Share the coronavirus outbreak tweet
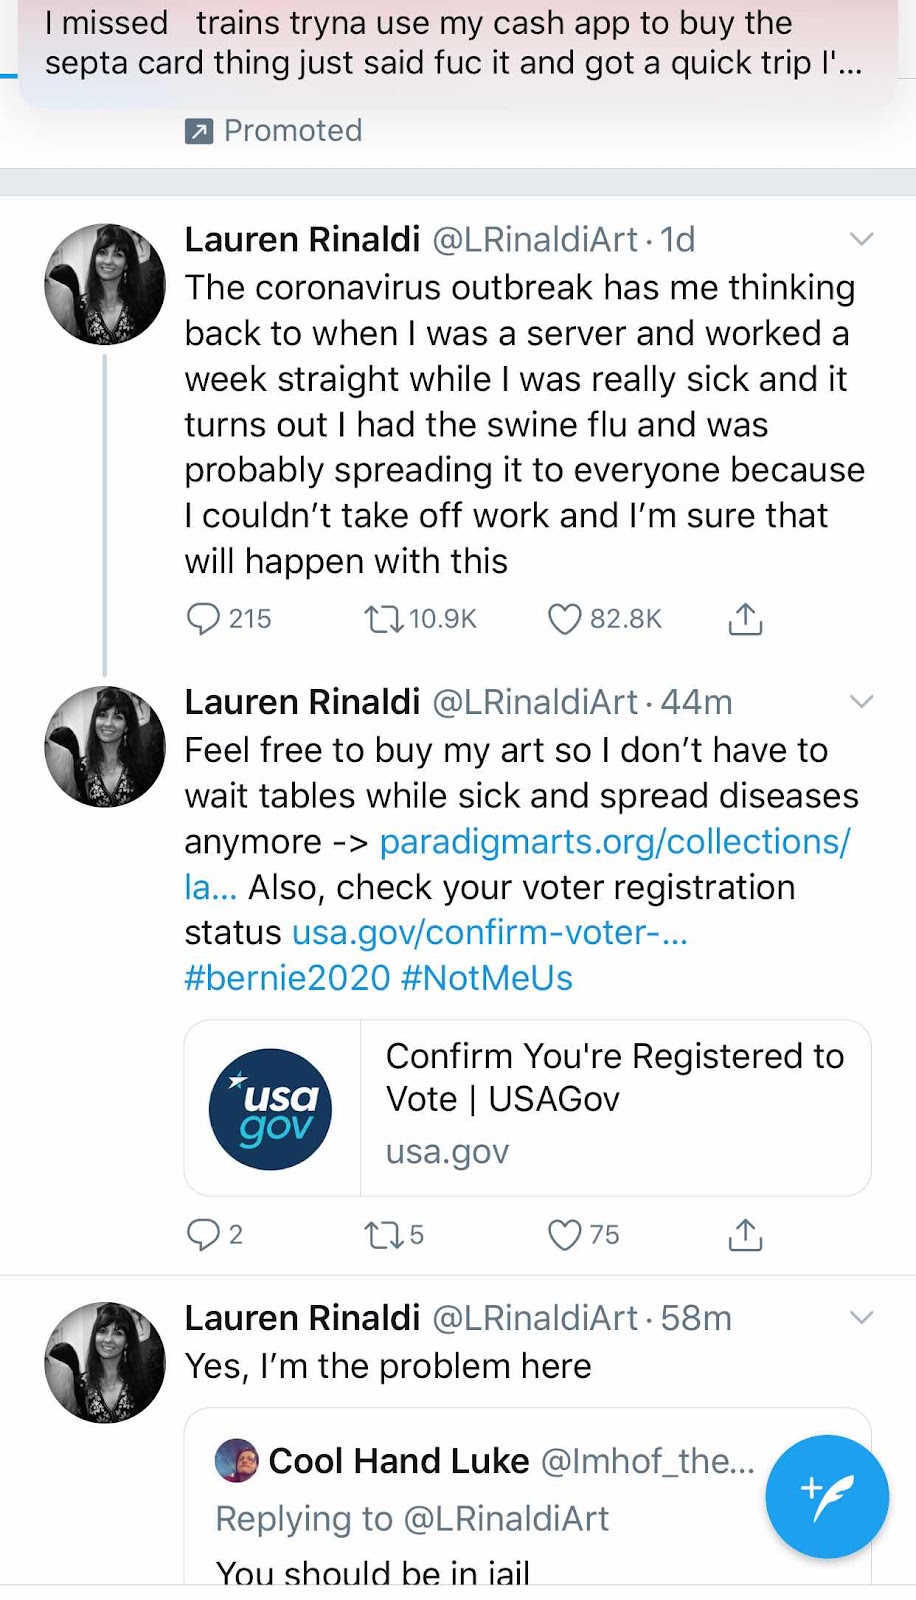This screenshot has width=916, height=1600. point(745,619)
